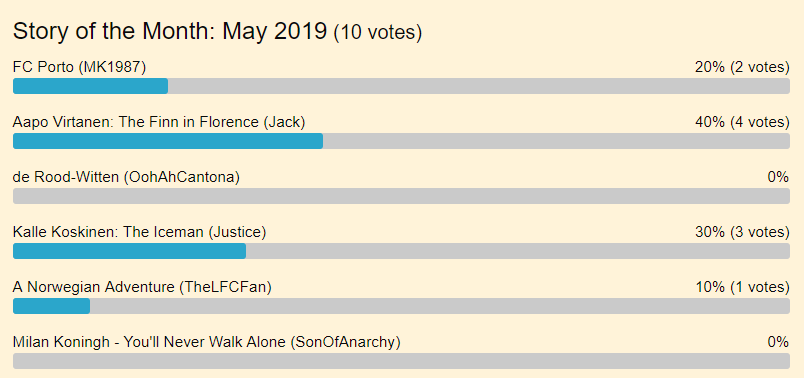
Task: Click the short blue bar for A Norwegian Adventure
Action: [51, 306]
